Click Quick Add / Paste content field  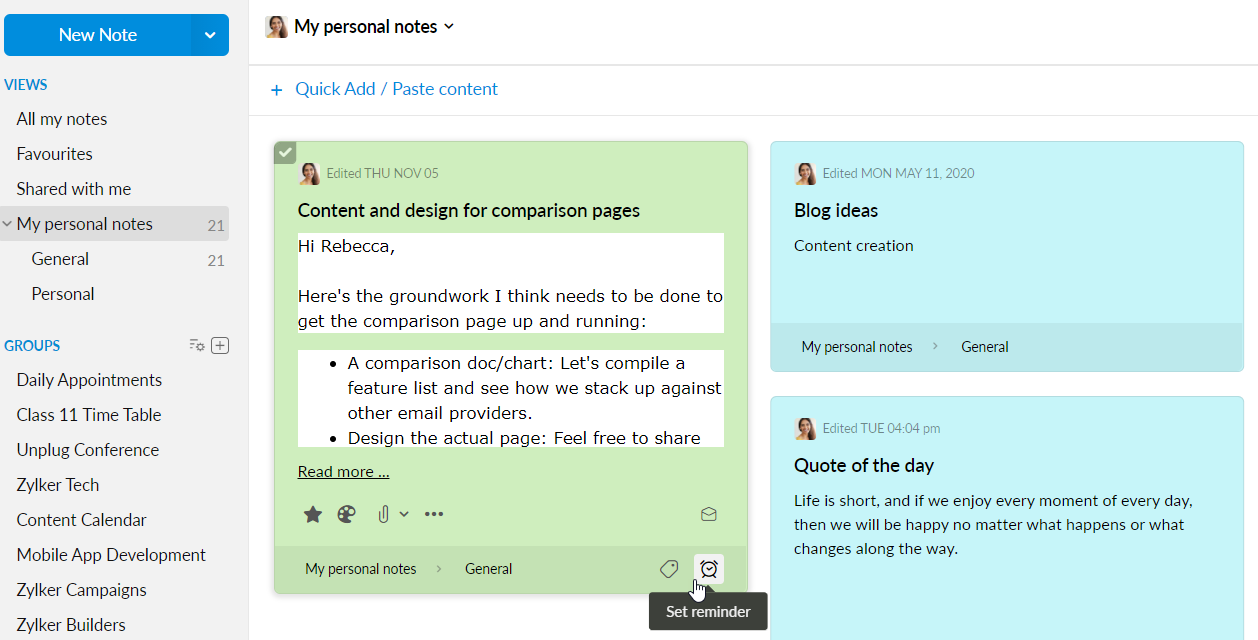click(395, 88)
